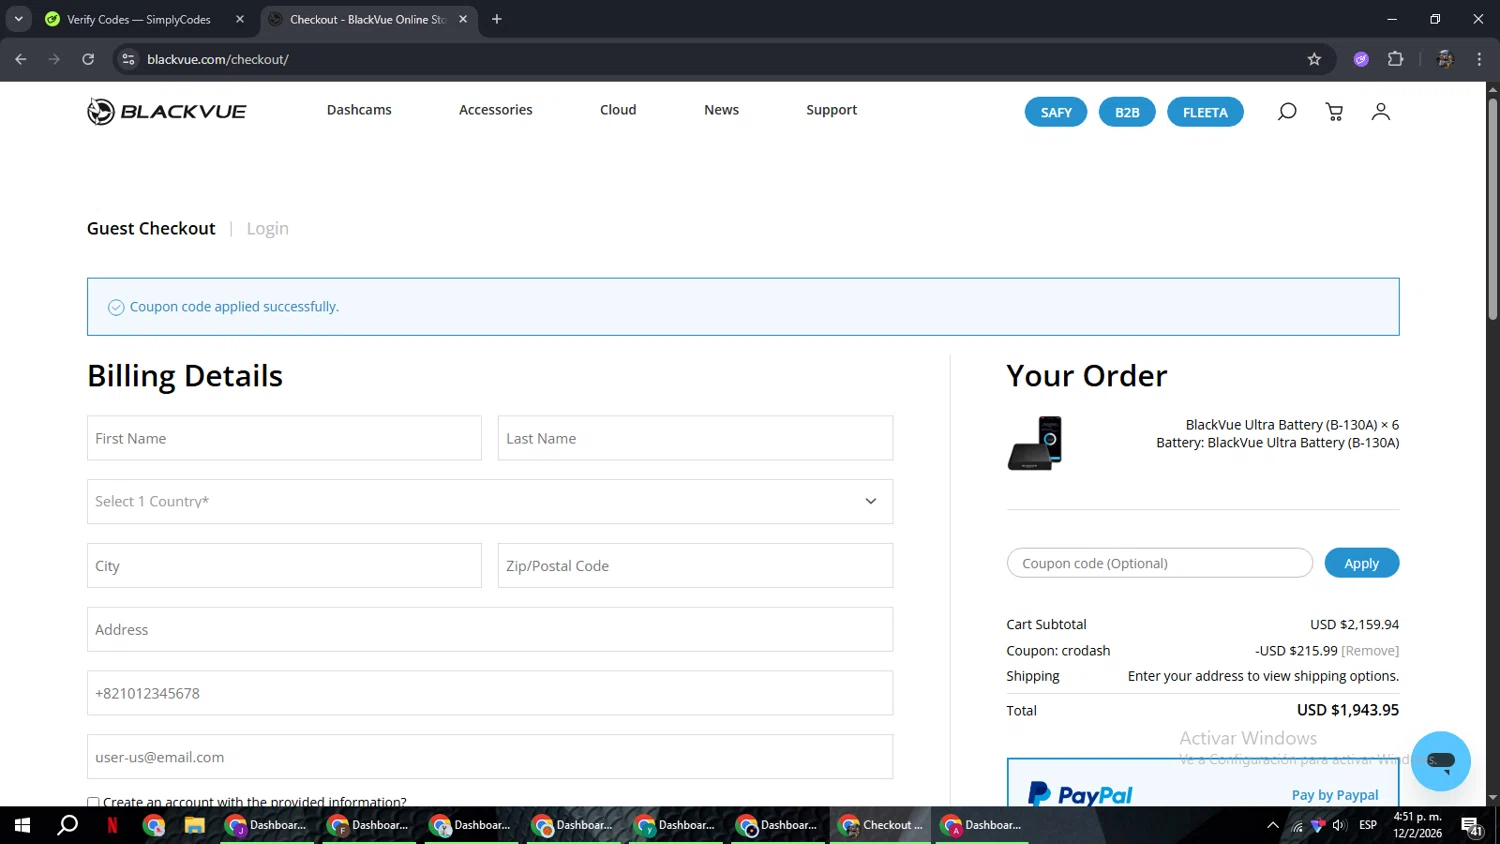The width and height of the screenshot is (1500, 844).
Task: Open the shopping cart icon
Action: 1334,111
